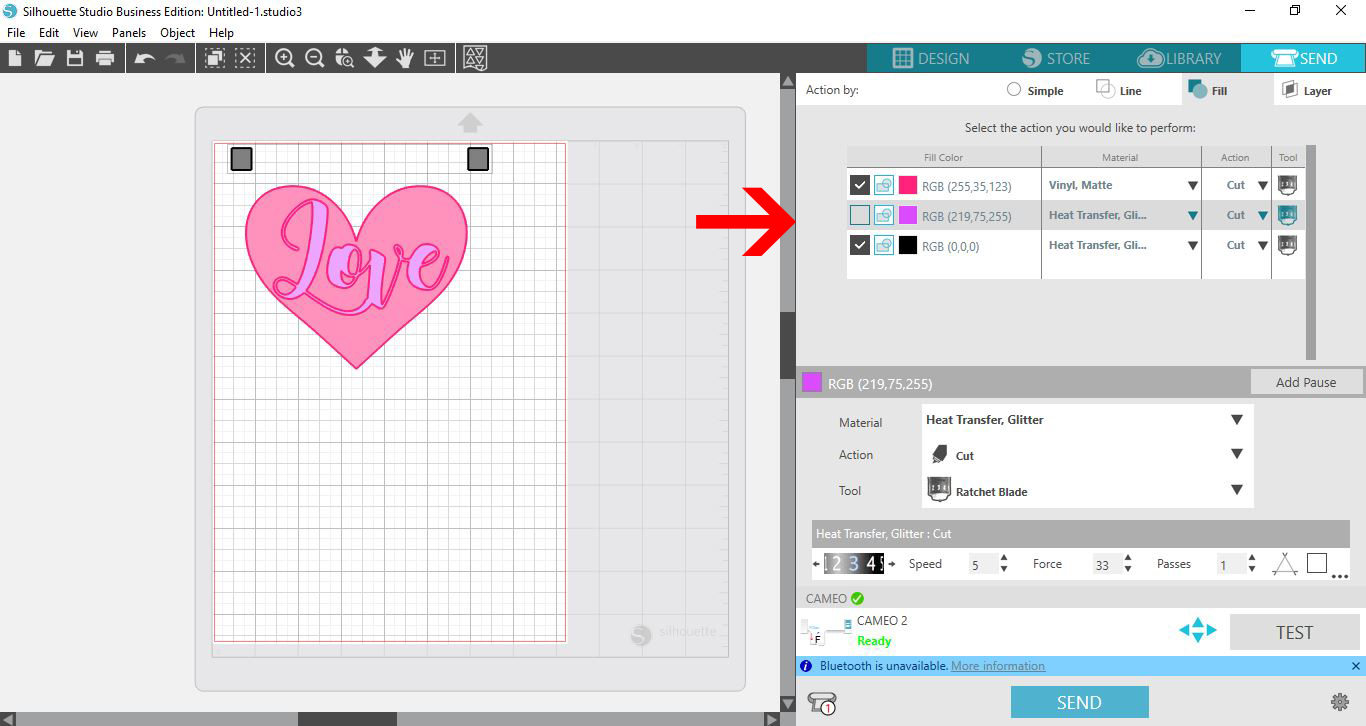This screenshot has height=726, width=1366.
Task: Check the RGB (219,75,255) fill color checkbox
Action: pos(859,215)
